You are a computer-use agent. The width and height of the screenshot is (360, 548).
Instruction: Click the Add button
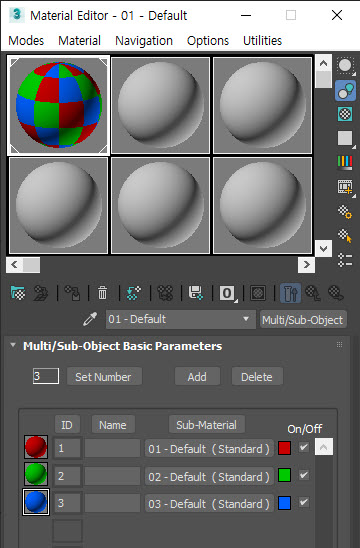pos(197,376)
